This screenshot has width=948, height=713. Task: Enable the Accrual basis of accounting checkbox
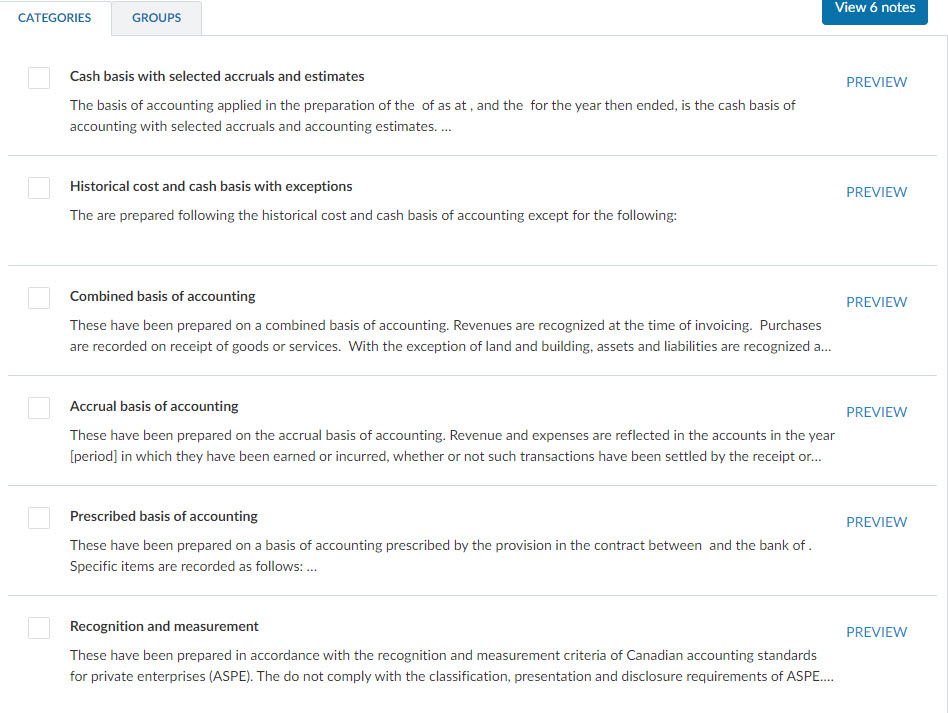(x=39, y=408)
